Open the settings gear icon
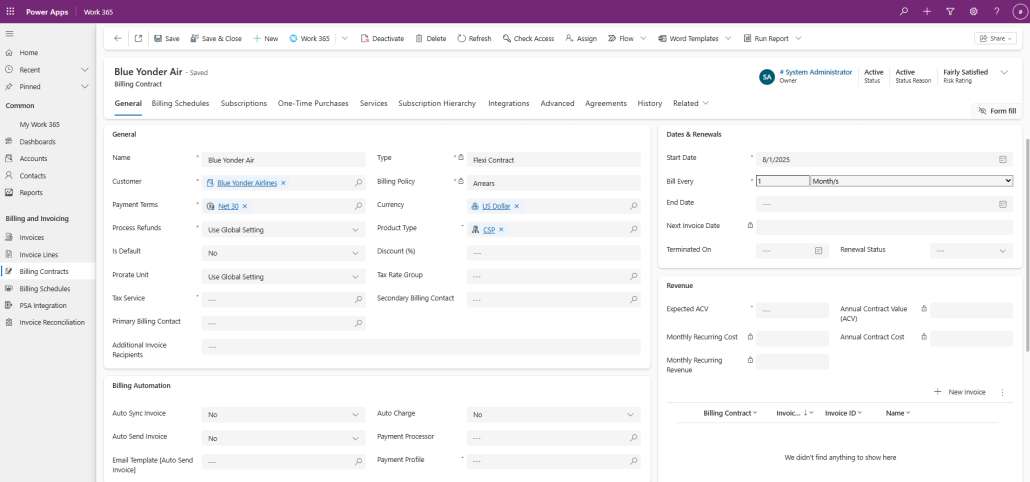Screen dimensions: 1030x482 coord(974,11)
